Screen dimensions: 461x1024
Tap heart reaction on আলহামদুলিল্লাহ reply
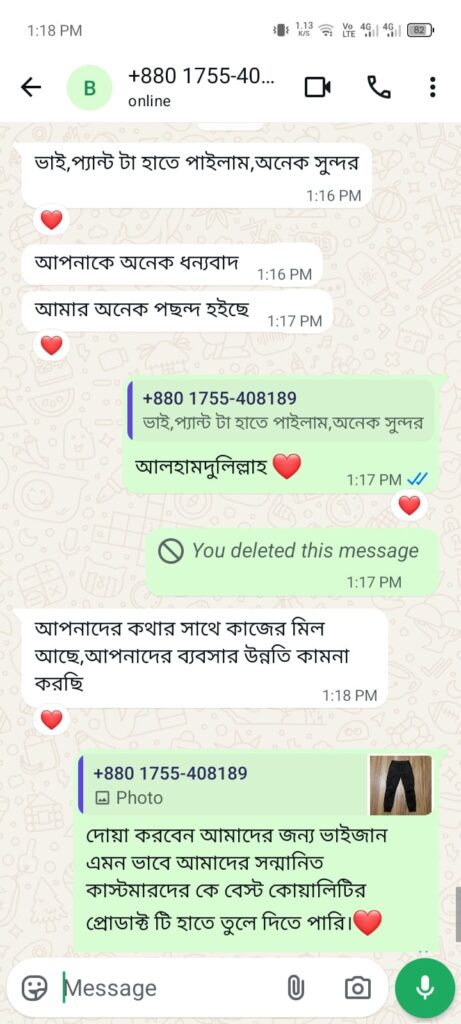point(409,505)
